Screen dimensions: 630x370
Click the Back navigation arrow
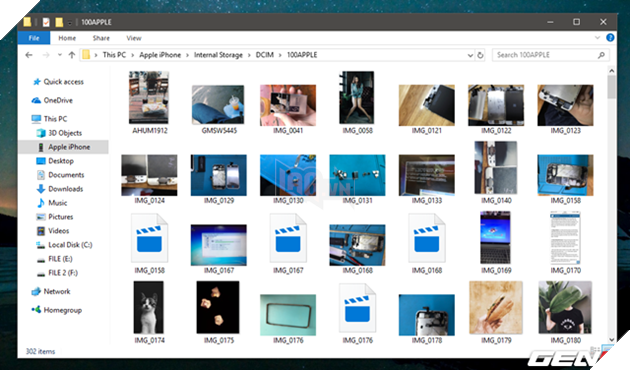click(x=29, y=55)
